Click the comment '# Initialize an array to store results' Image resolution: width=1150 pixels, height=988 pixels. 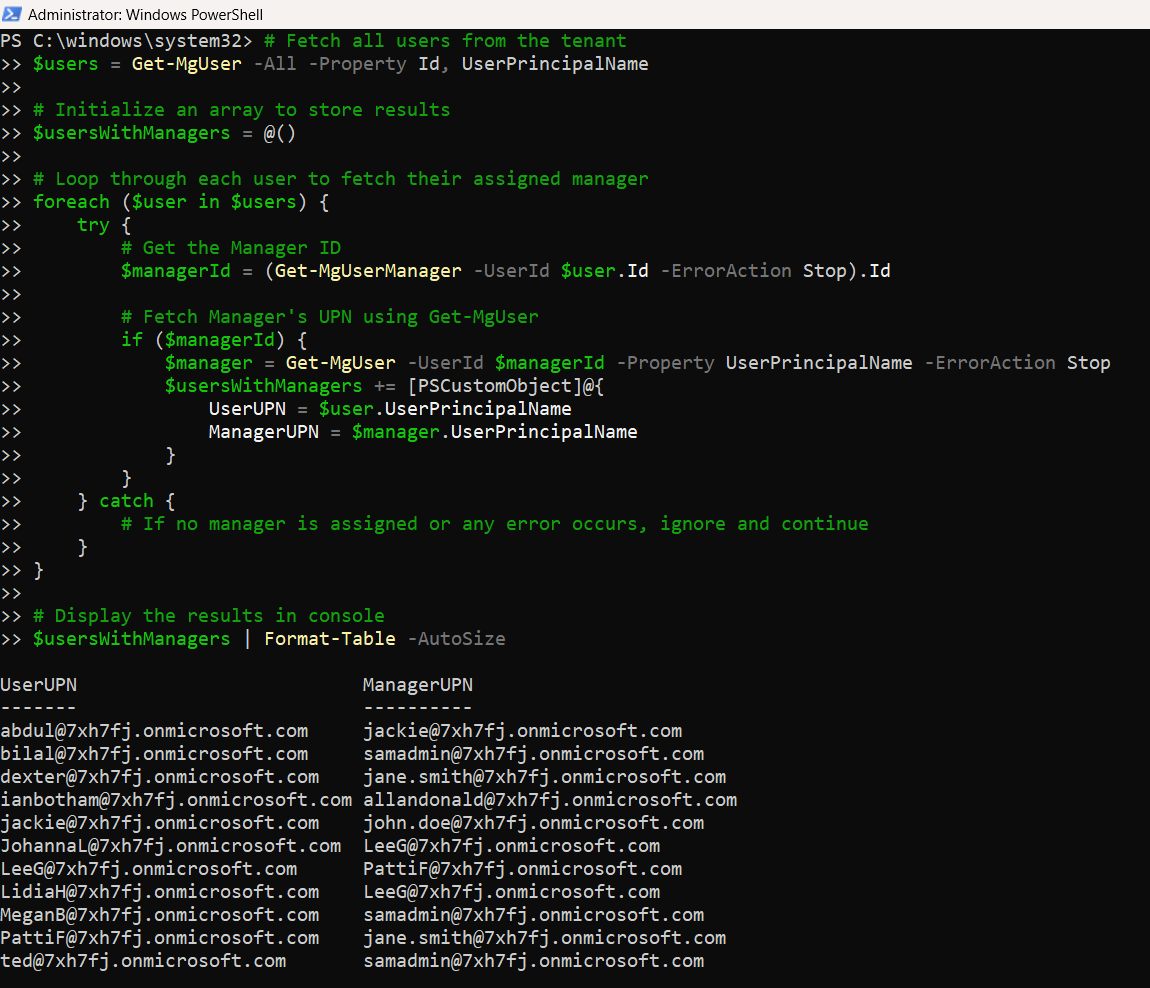tap(242, 110)
